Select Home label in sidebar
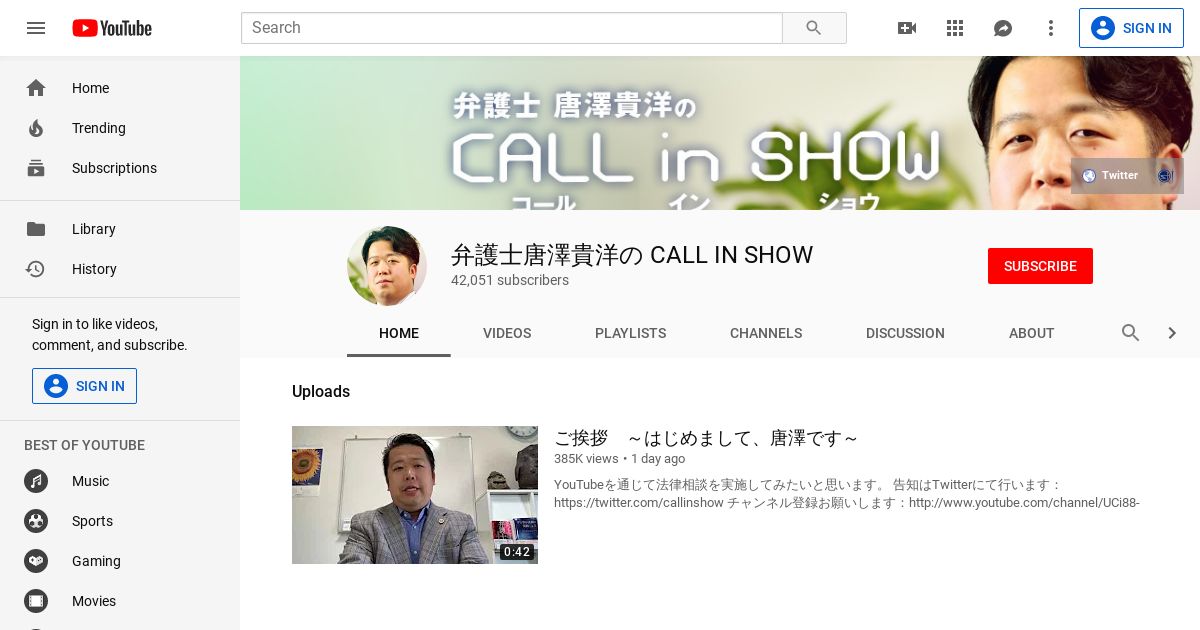Screen dimensions: 1200x630 90,88
